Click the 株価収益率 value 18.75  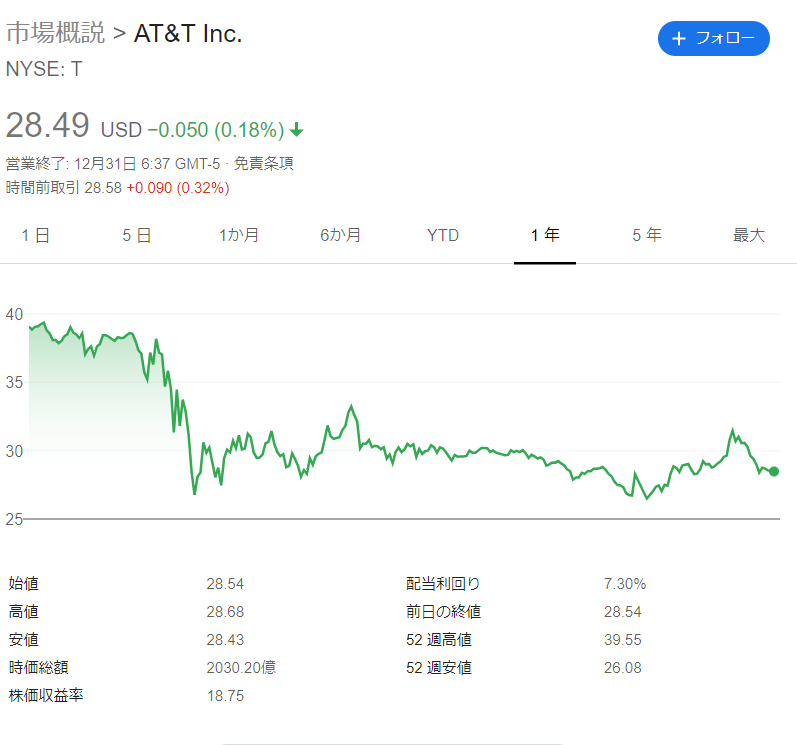point(225,695)
